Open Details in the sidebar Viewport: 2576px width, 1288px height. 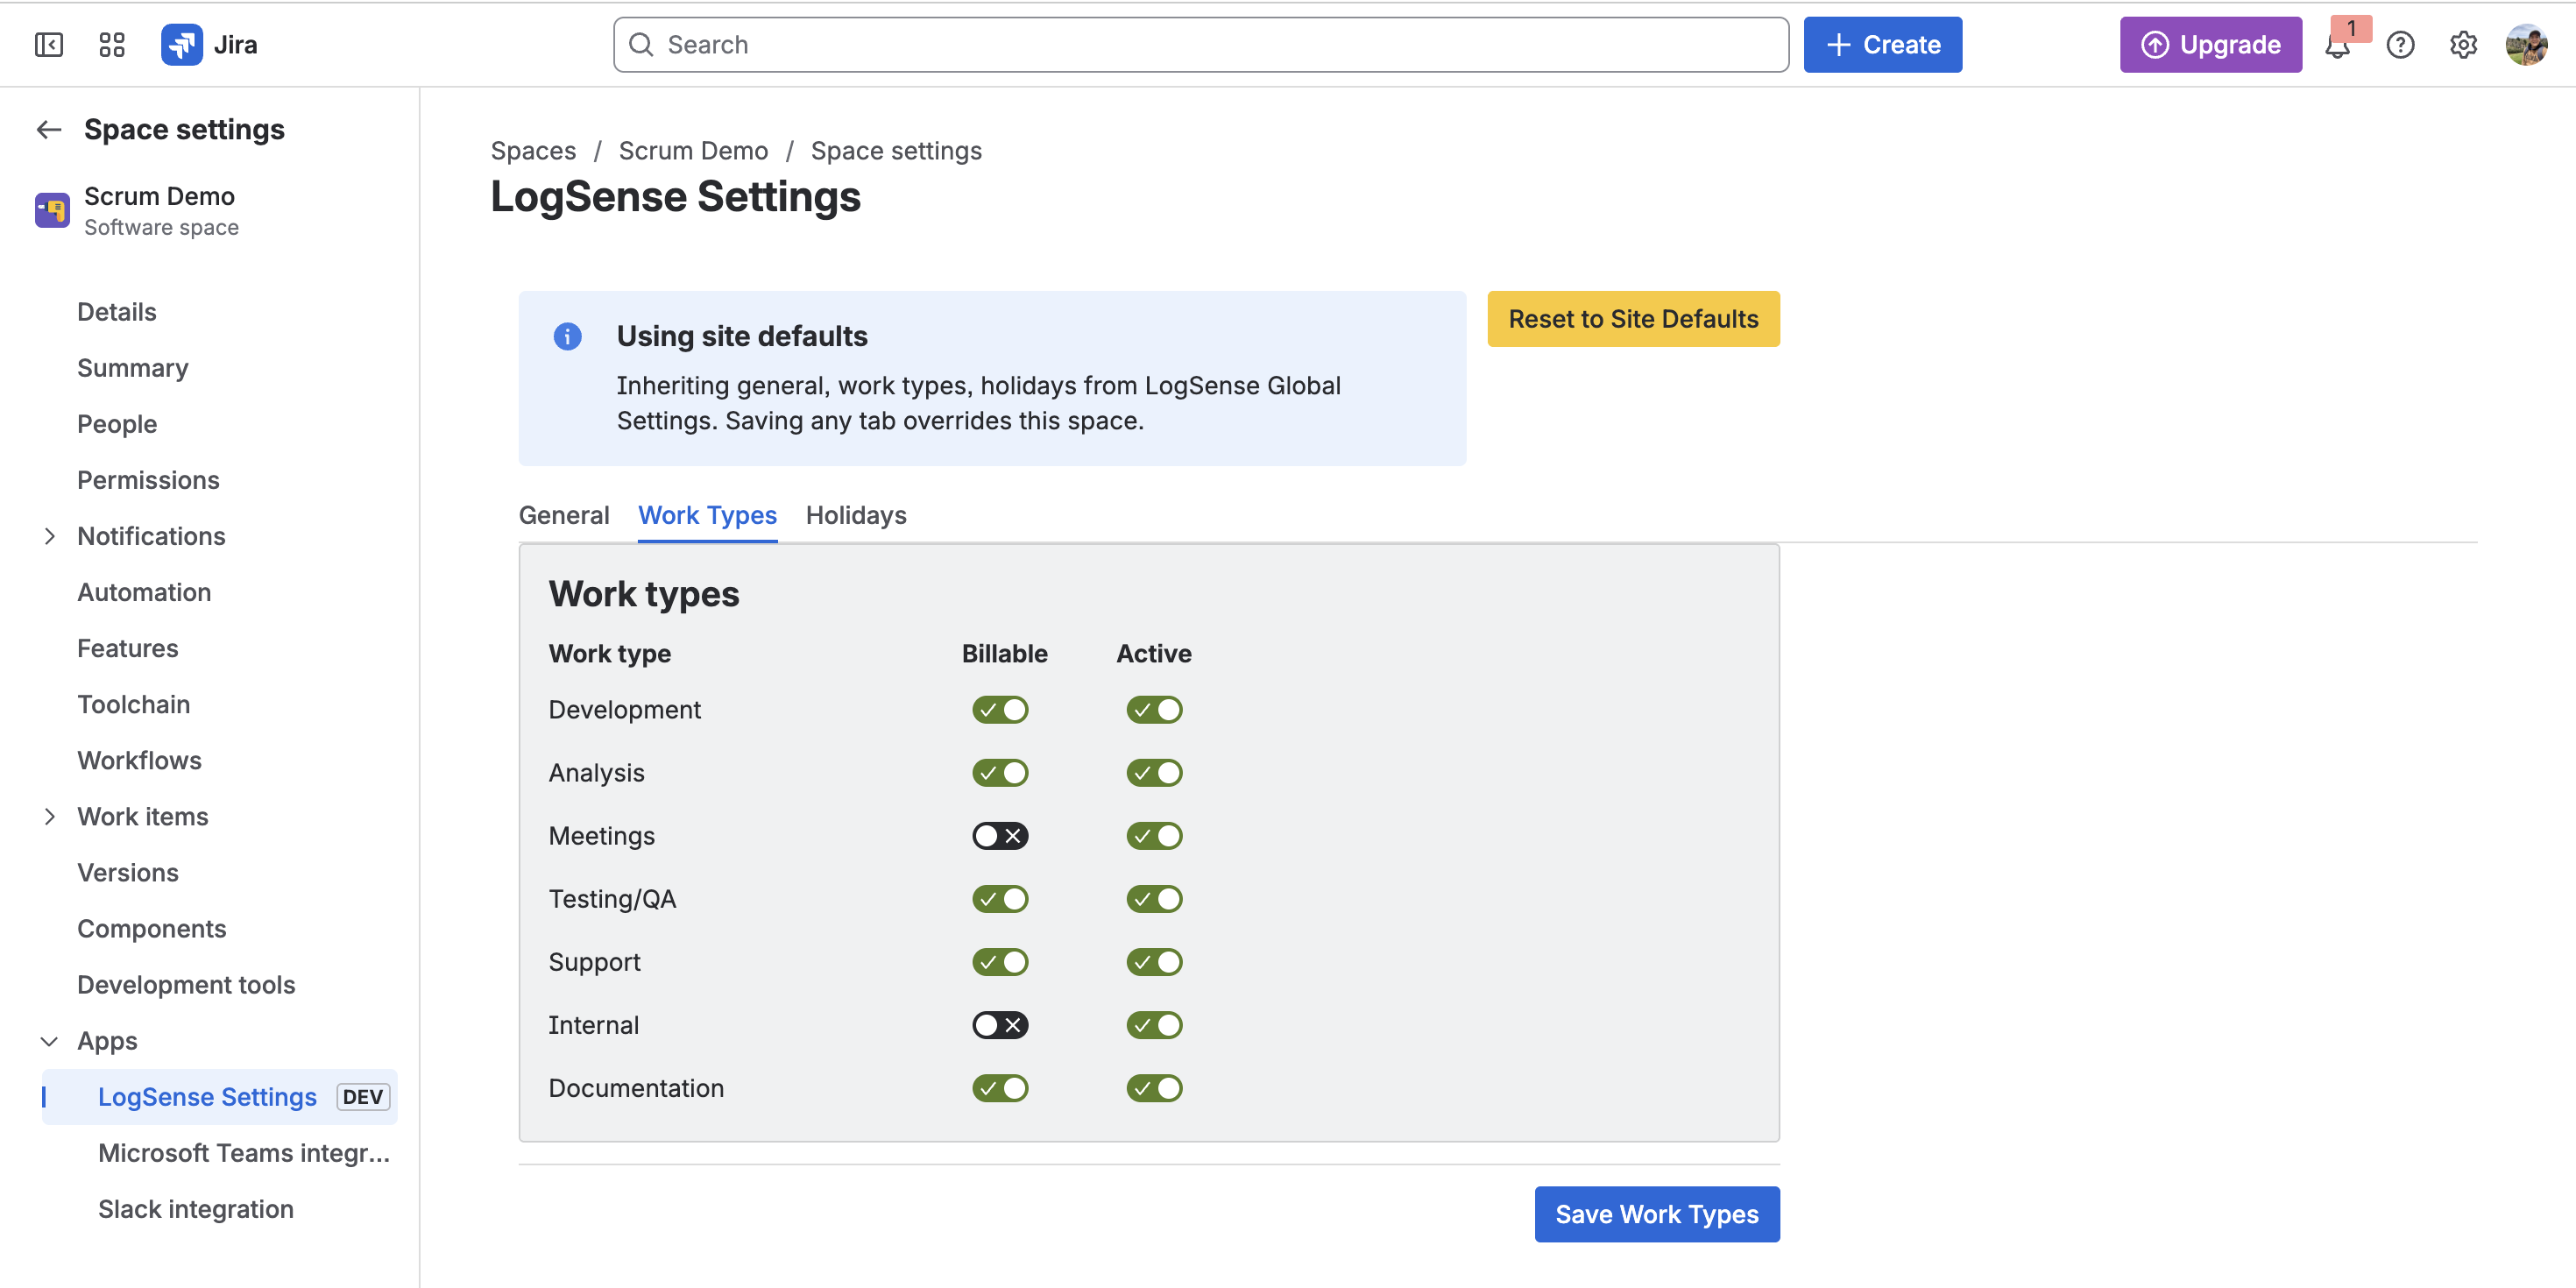coord(117,312)
